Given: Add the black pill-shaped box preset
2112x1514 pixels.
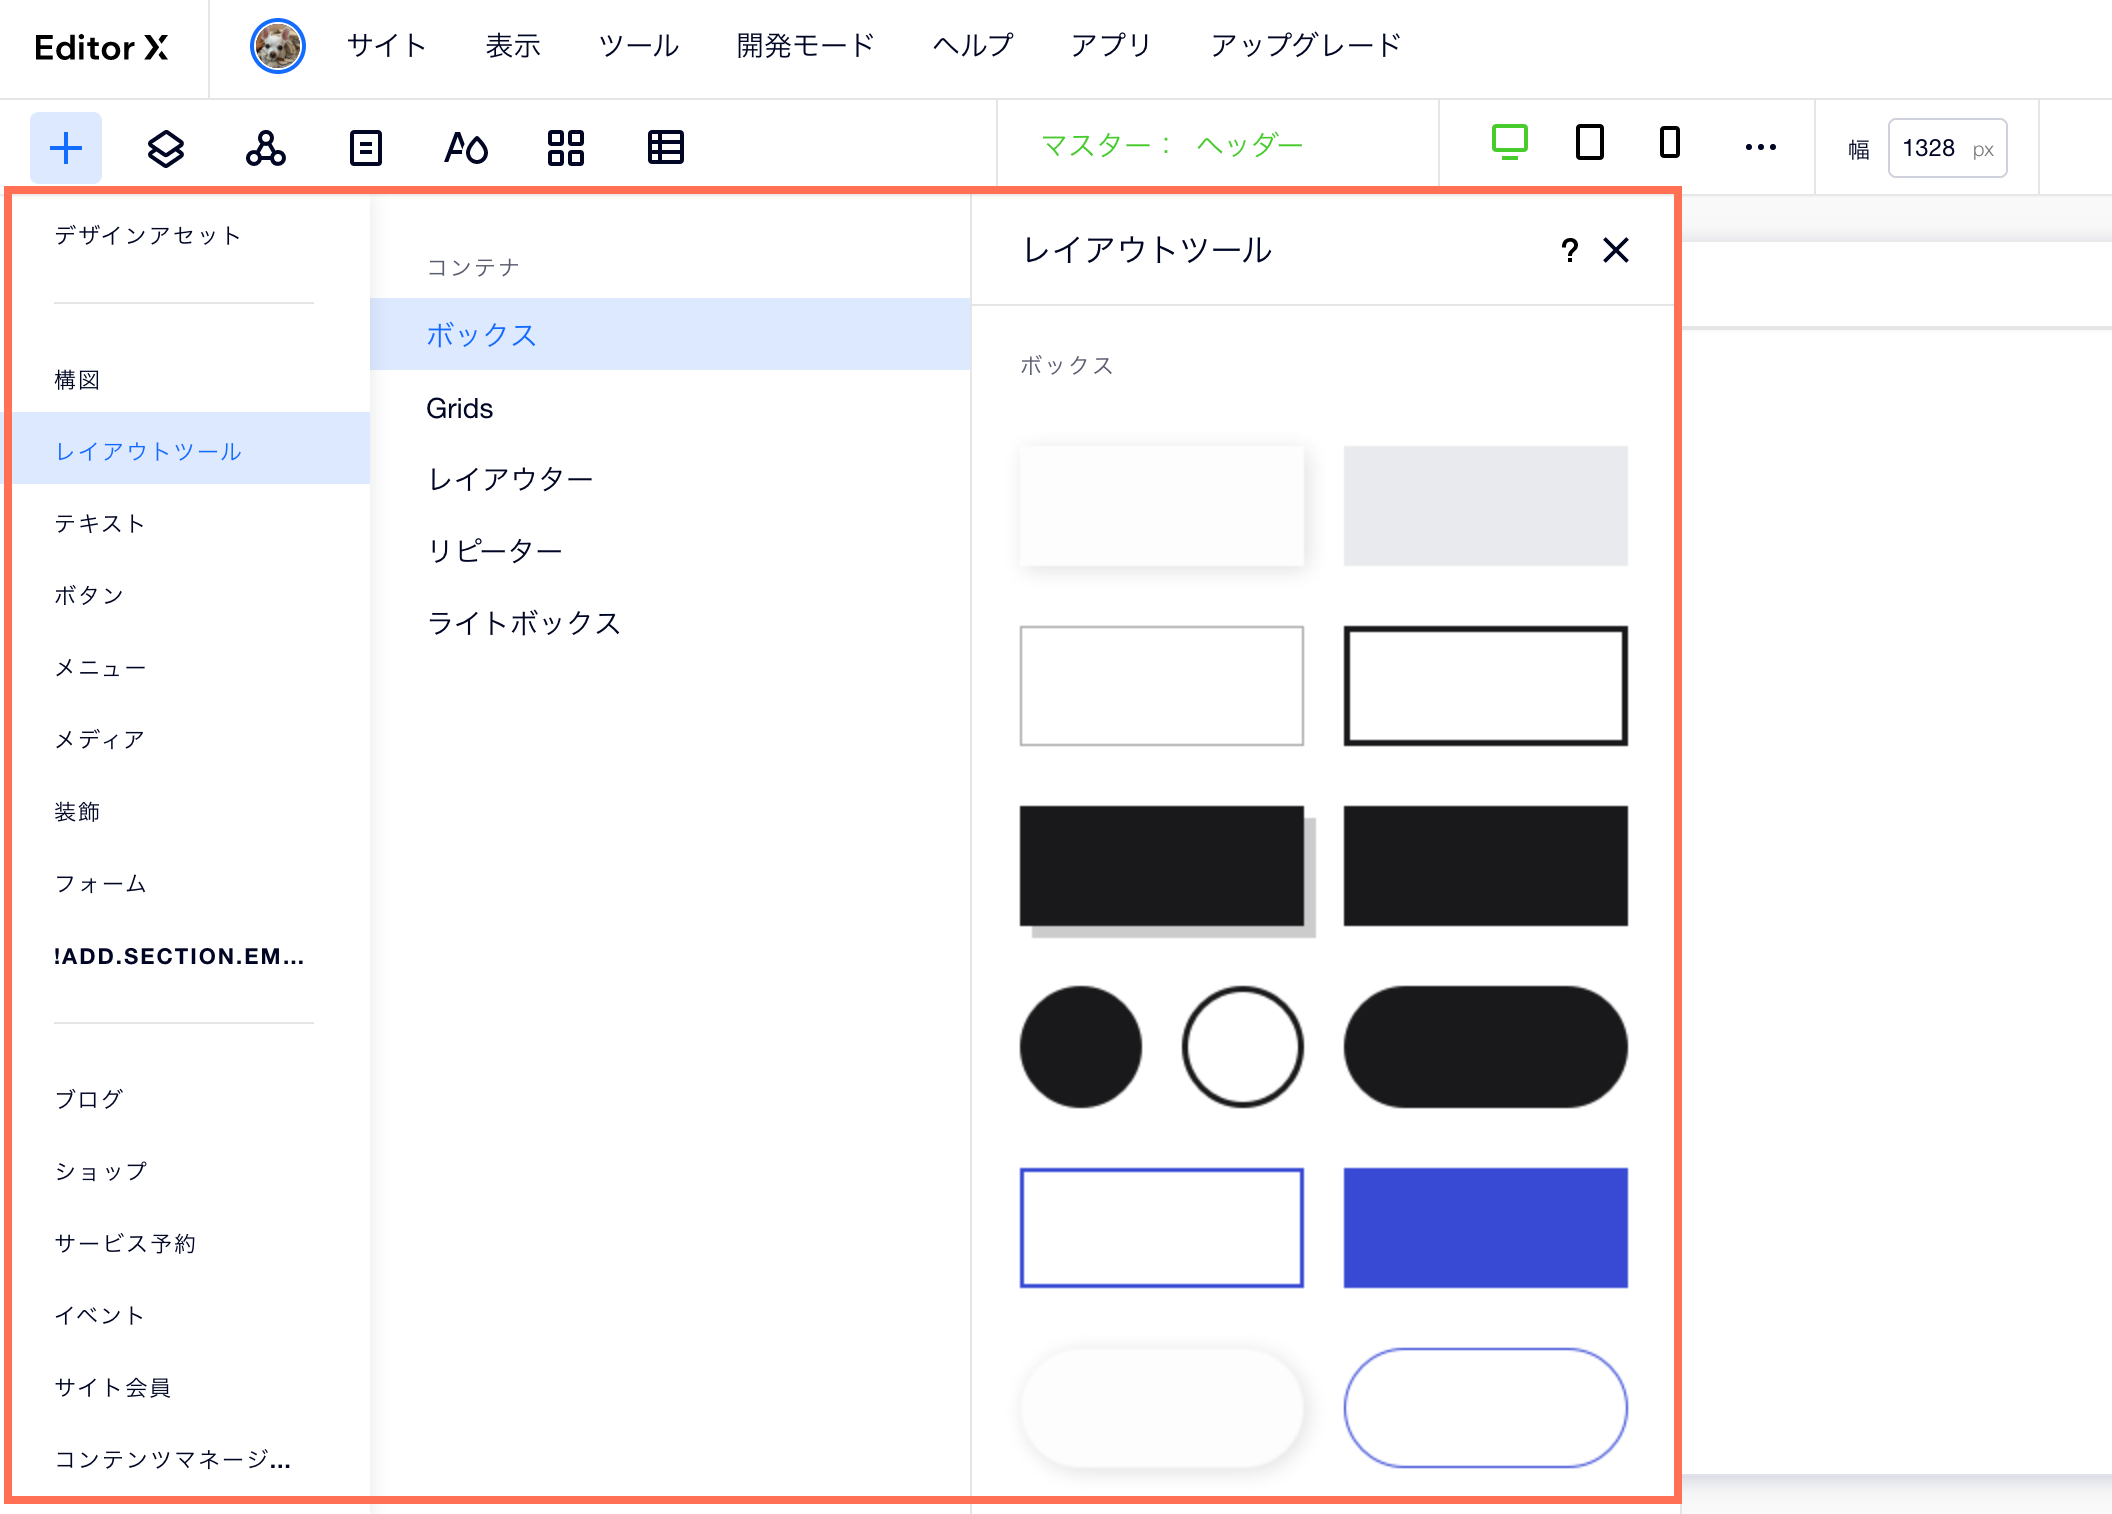Looking at the screenshot, I should 1486,1047.
